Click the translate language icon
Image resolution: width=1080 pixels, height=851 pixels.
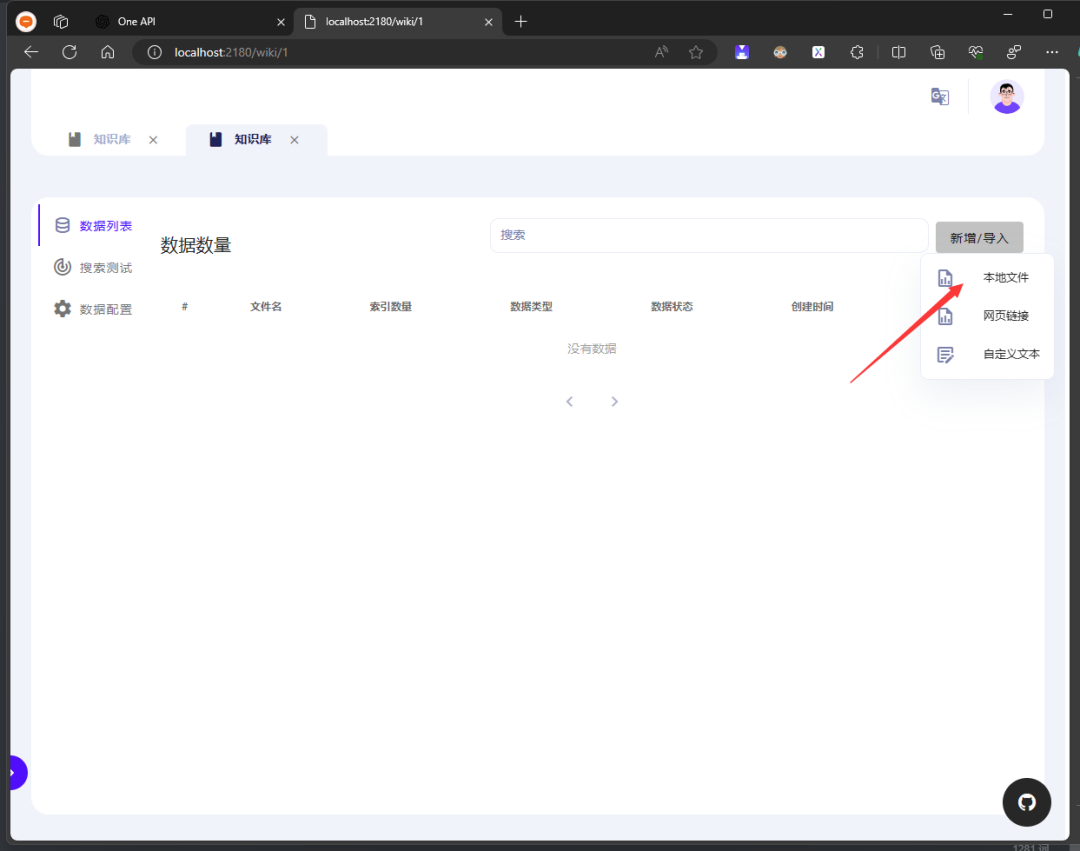[x=939, y=97]
